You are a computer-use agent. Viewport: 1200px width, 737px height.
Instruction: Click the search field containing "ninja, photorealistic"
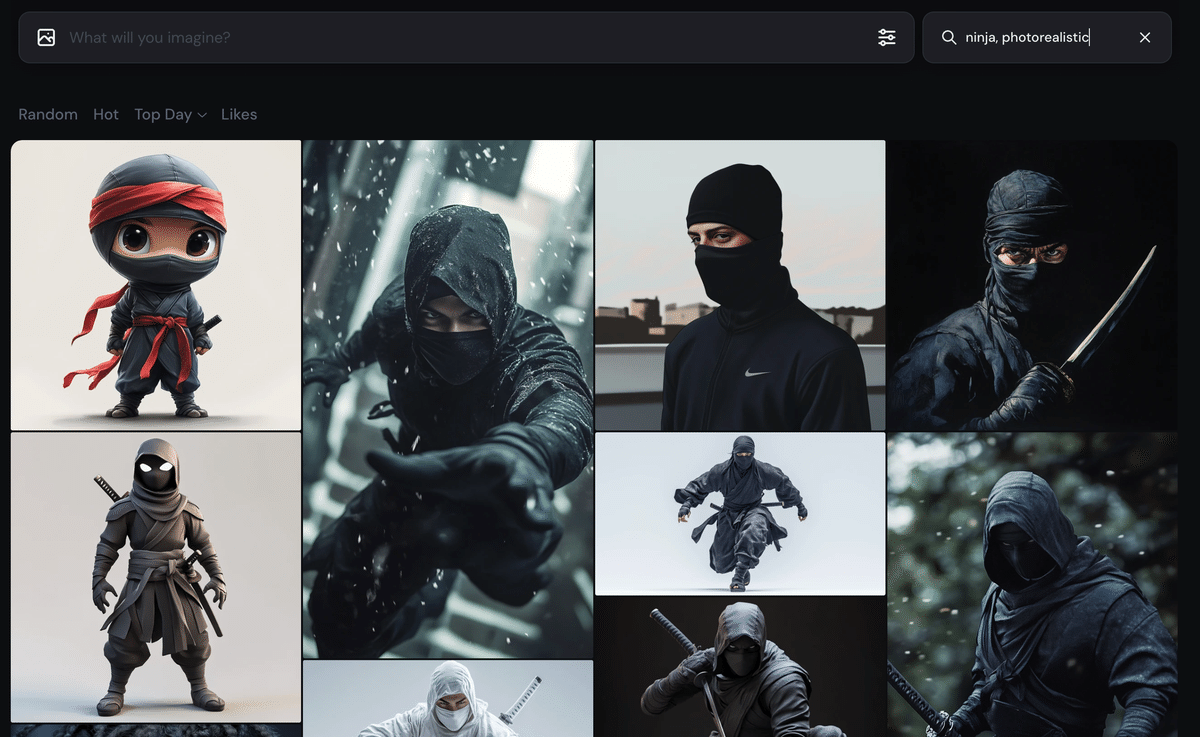1046,37
